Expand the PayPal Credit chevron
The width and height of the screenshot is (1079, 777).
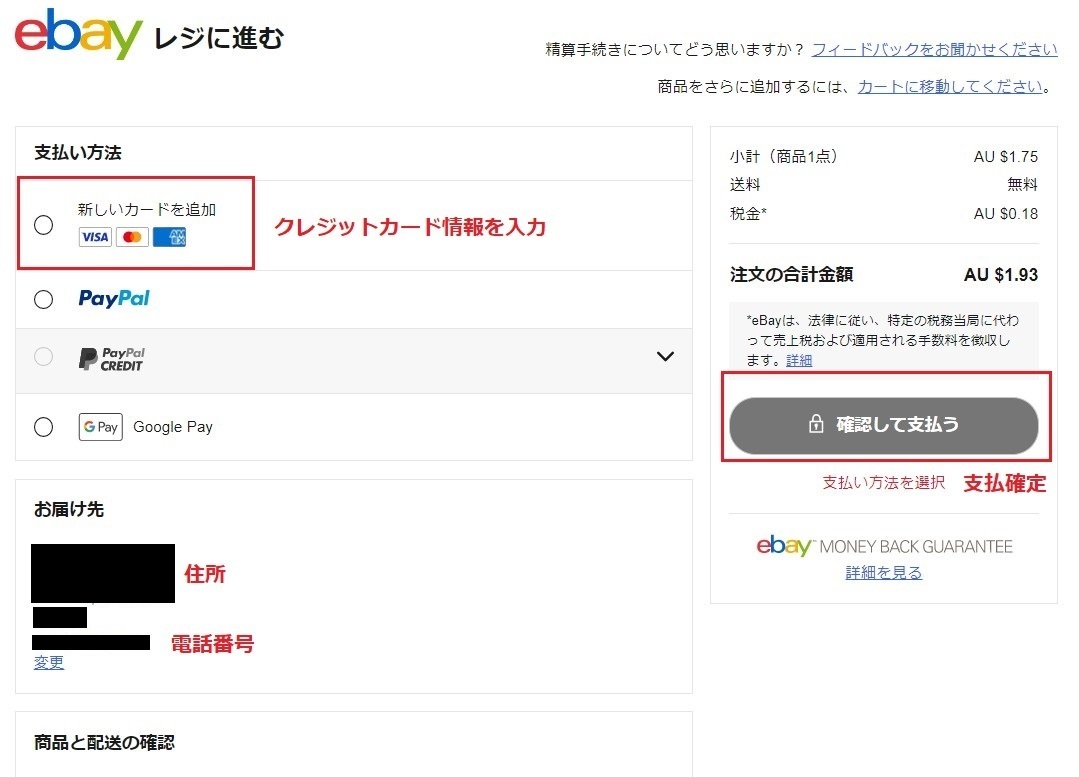[665, 356]
